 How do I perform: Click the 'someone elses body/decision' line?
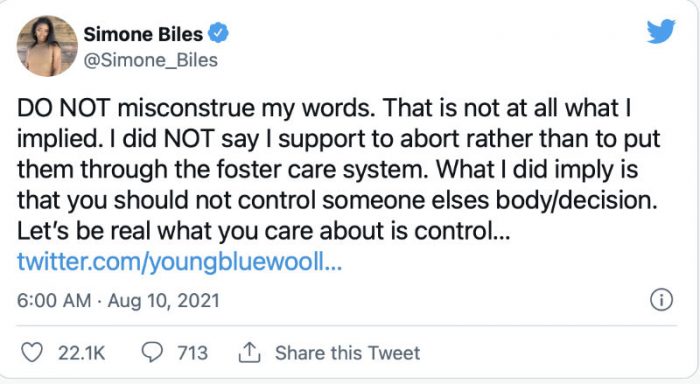coord(338,200)
